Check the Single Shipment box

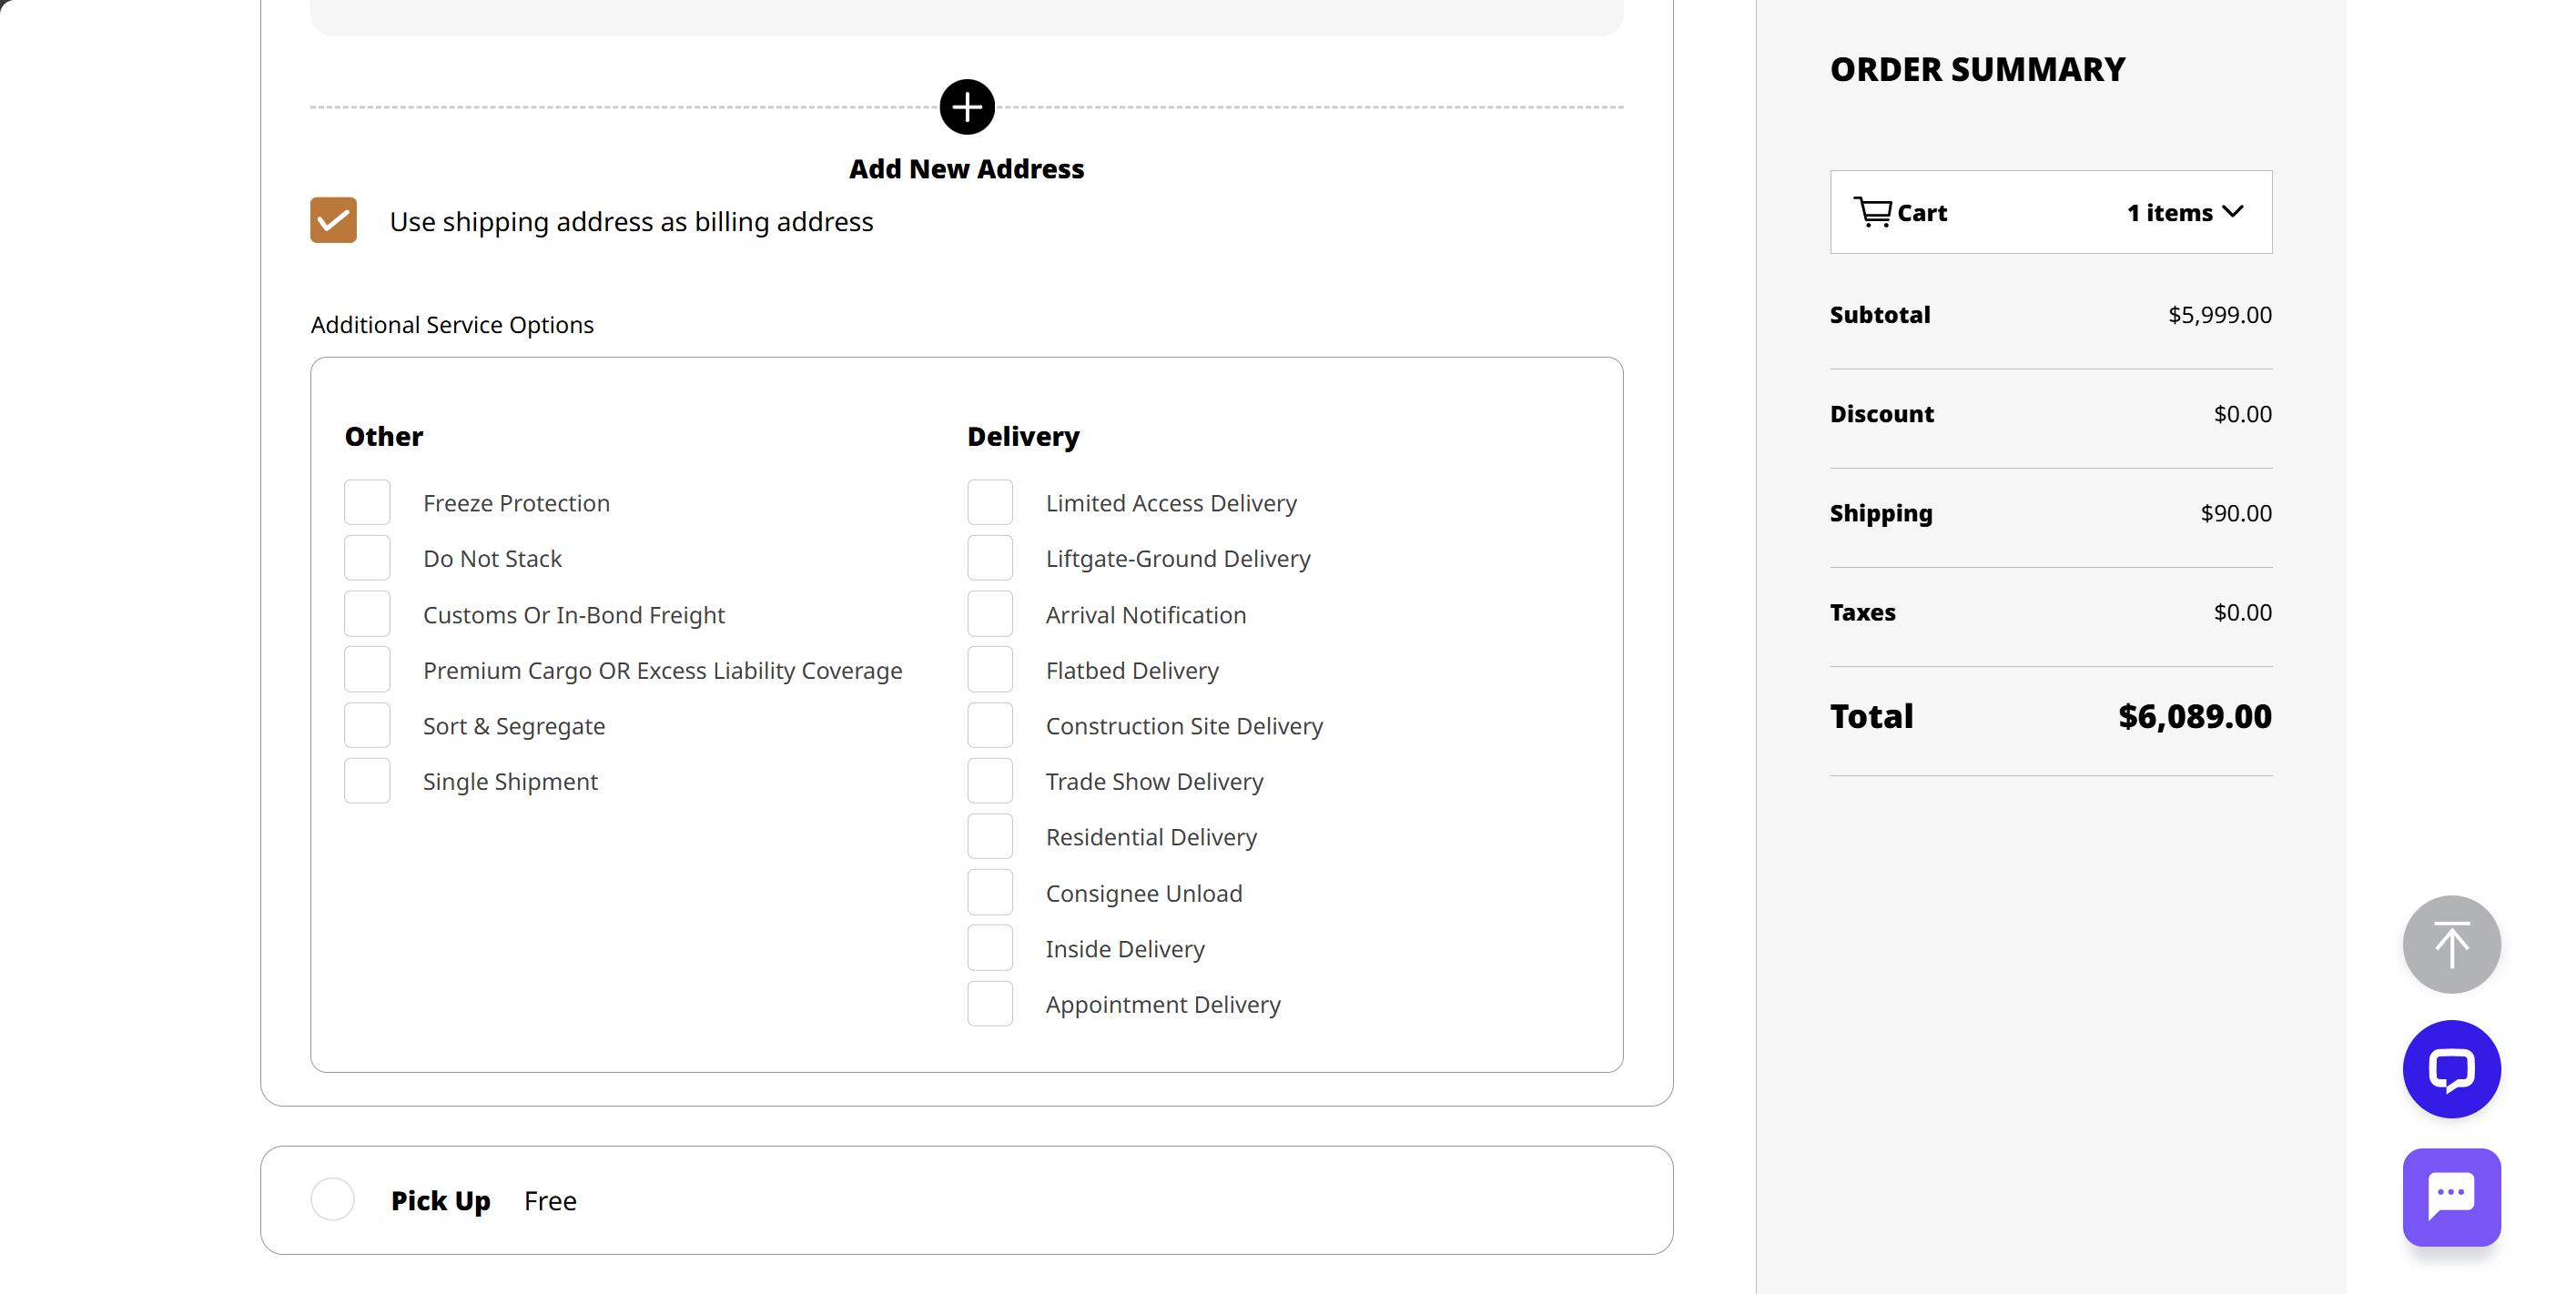(x=367, y=780)
